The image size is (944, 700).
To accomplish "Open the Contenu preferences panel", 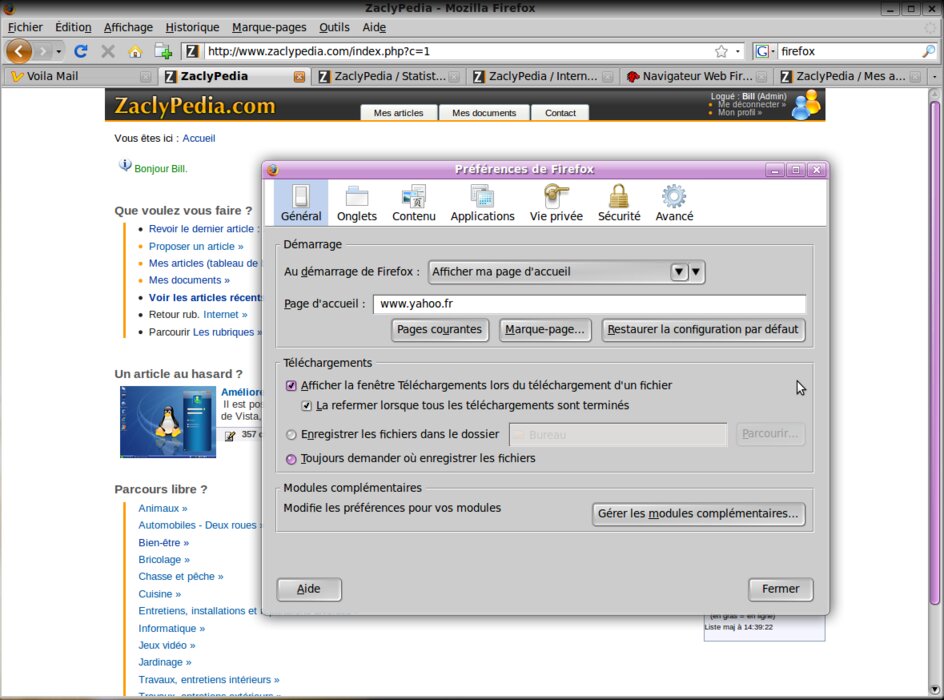I will [413, 202].
